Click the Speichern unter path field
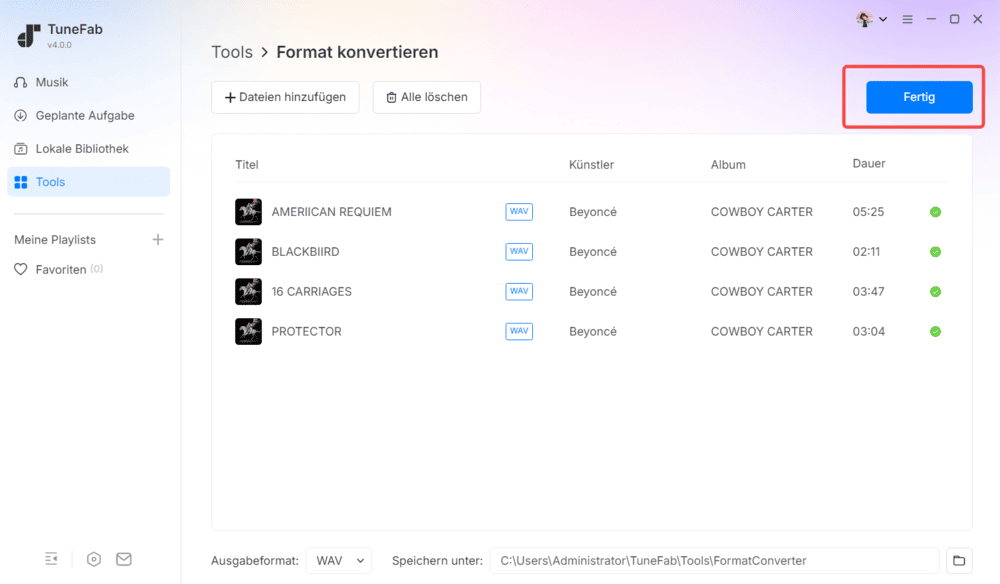 pos(714,561)
